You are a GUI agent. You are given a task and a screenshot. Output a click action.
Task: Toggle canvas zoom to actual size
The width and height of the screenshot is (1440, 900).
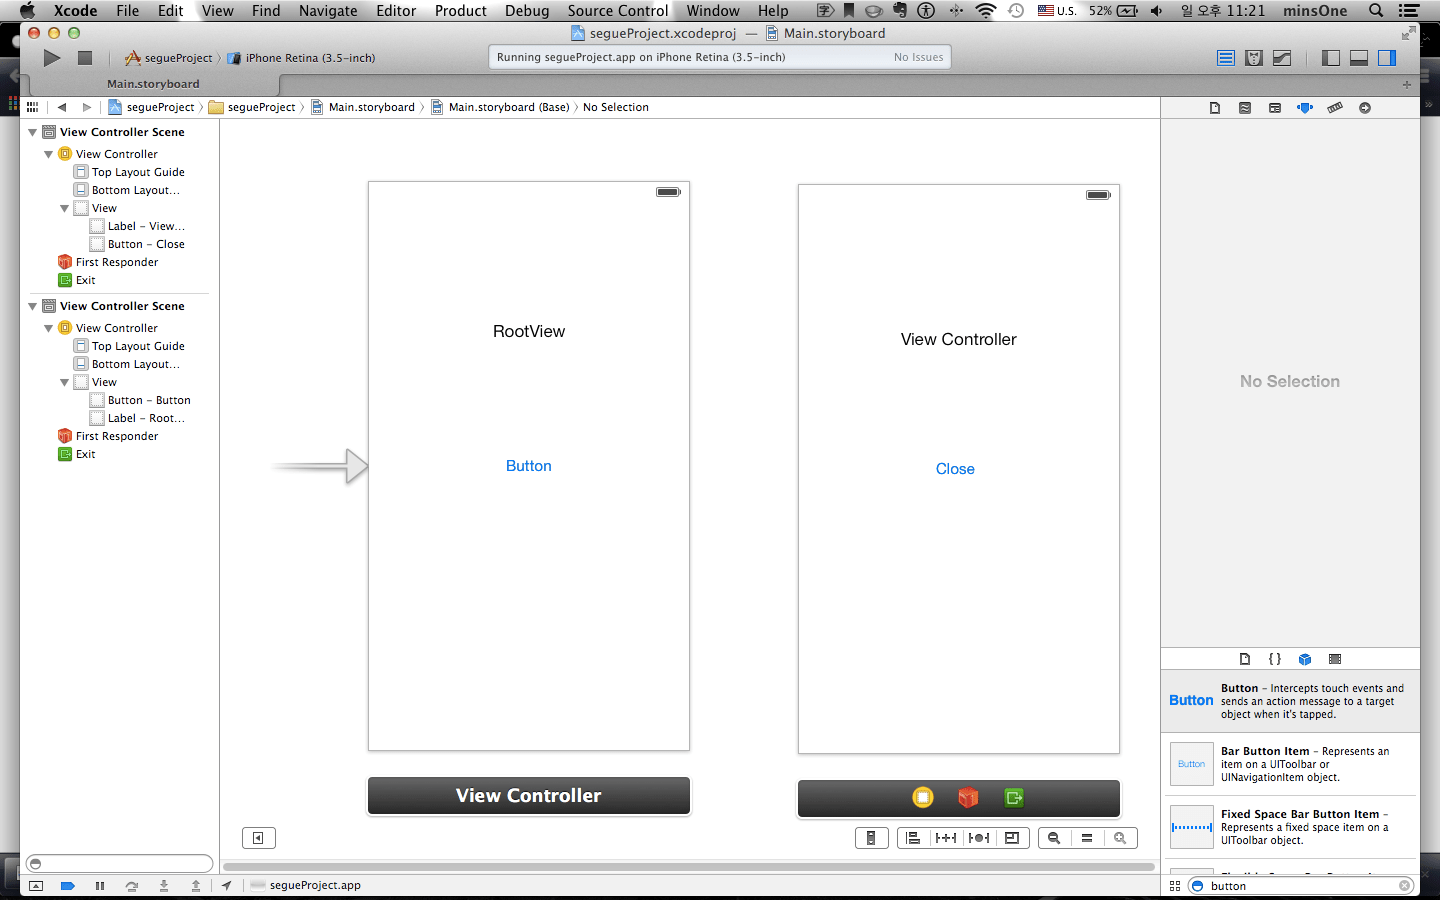1087,838
